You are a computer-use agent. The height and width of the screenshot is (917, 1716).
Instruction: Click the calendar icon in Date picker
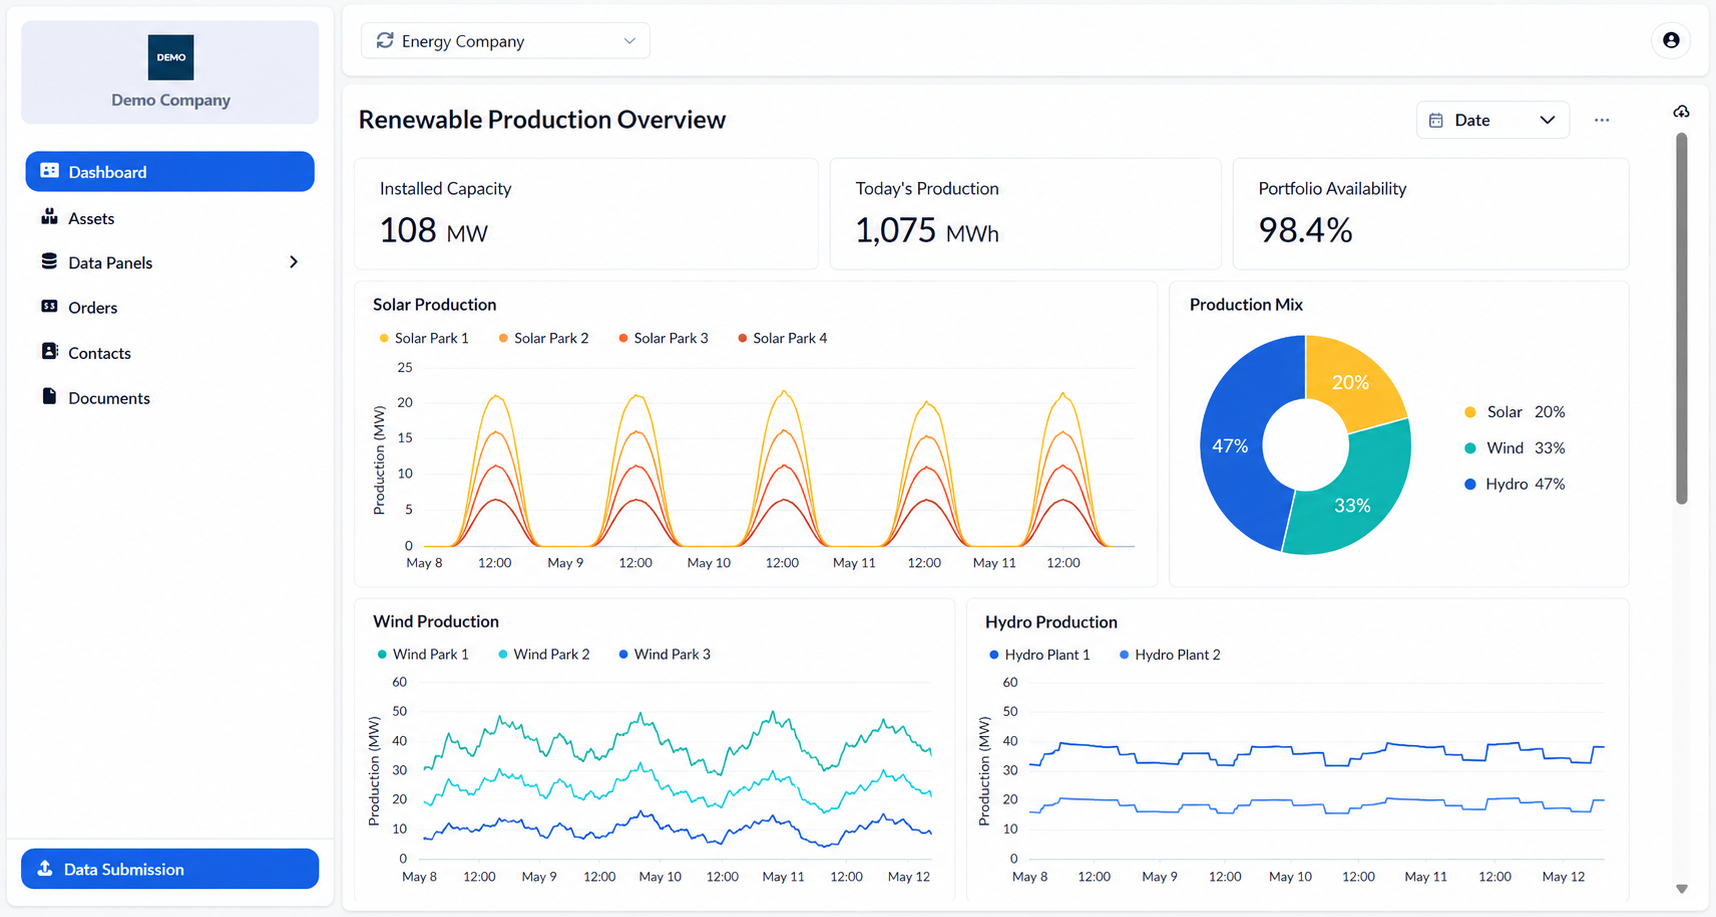pyautogui.click(x=1436, y=120)
